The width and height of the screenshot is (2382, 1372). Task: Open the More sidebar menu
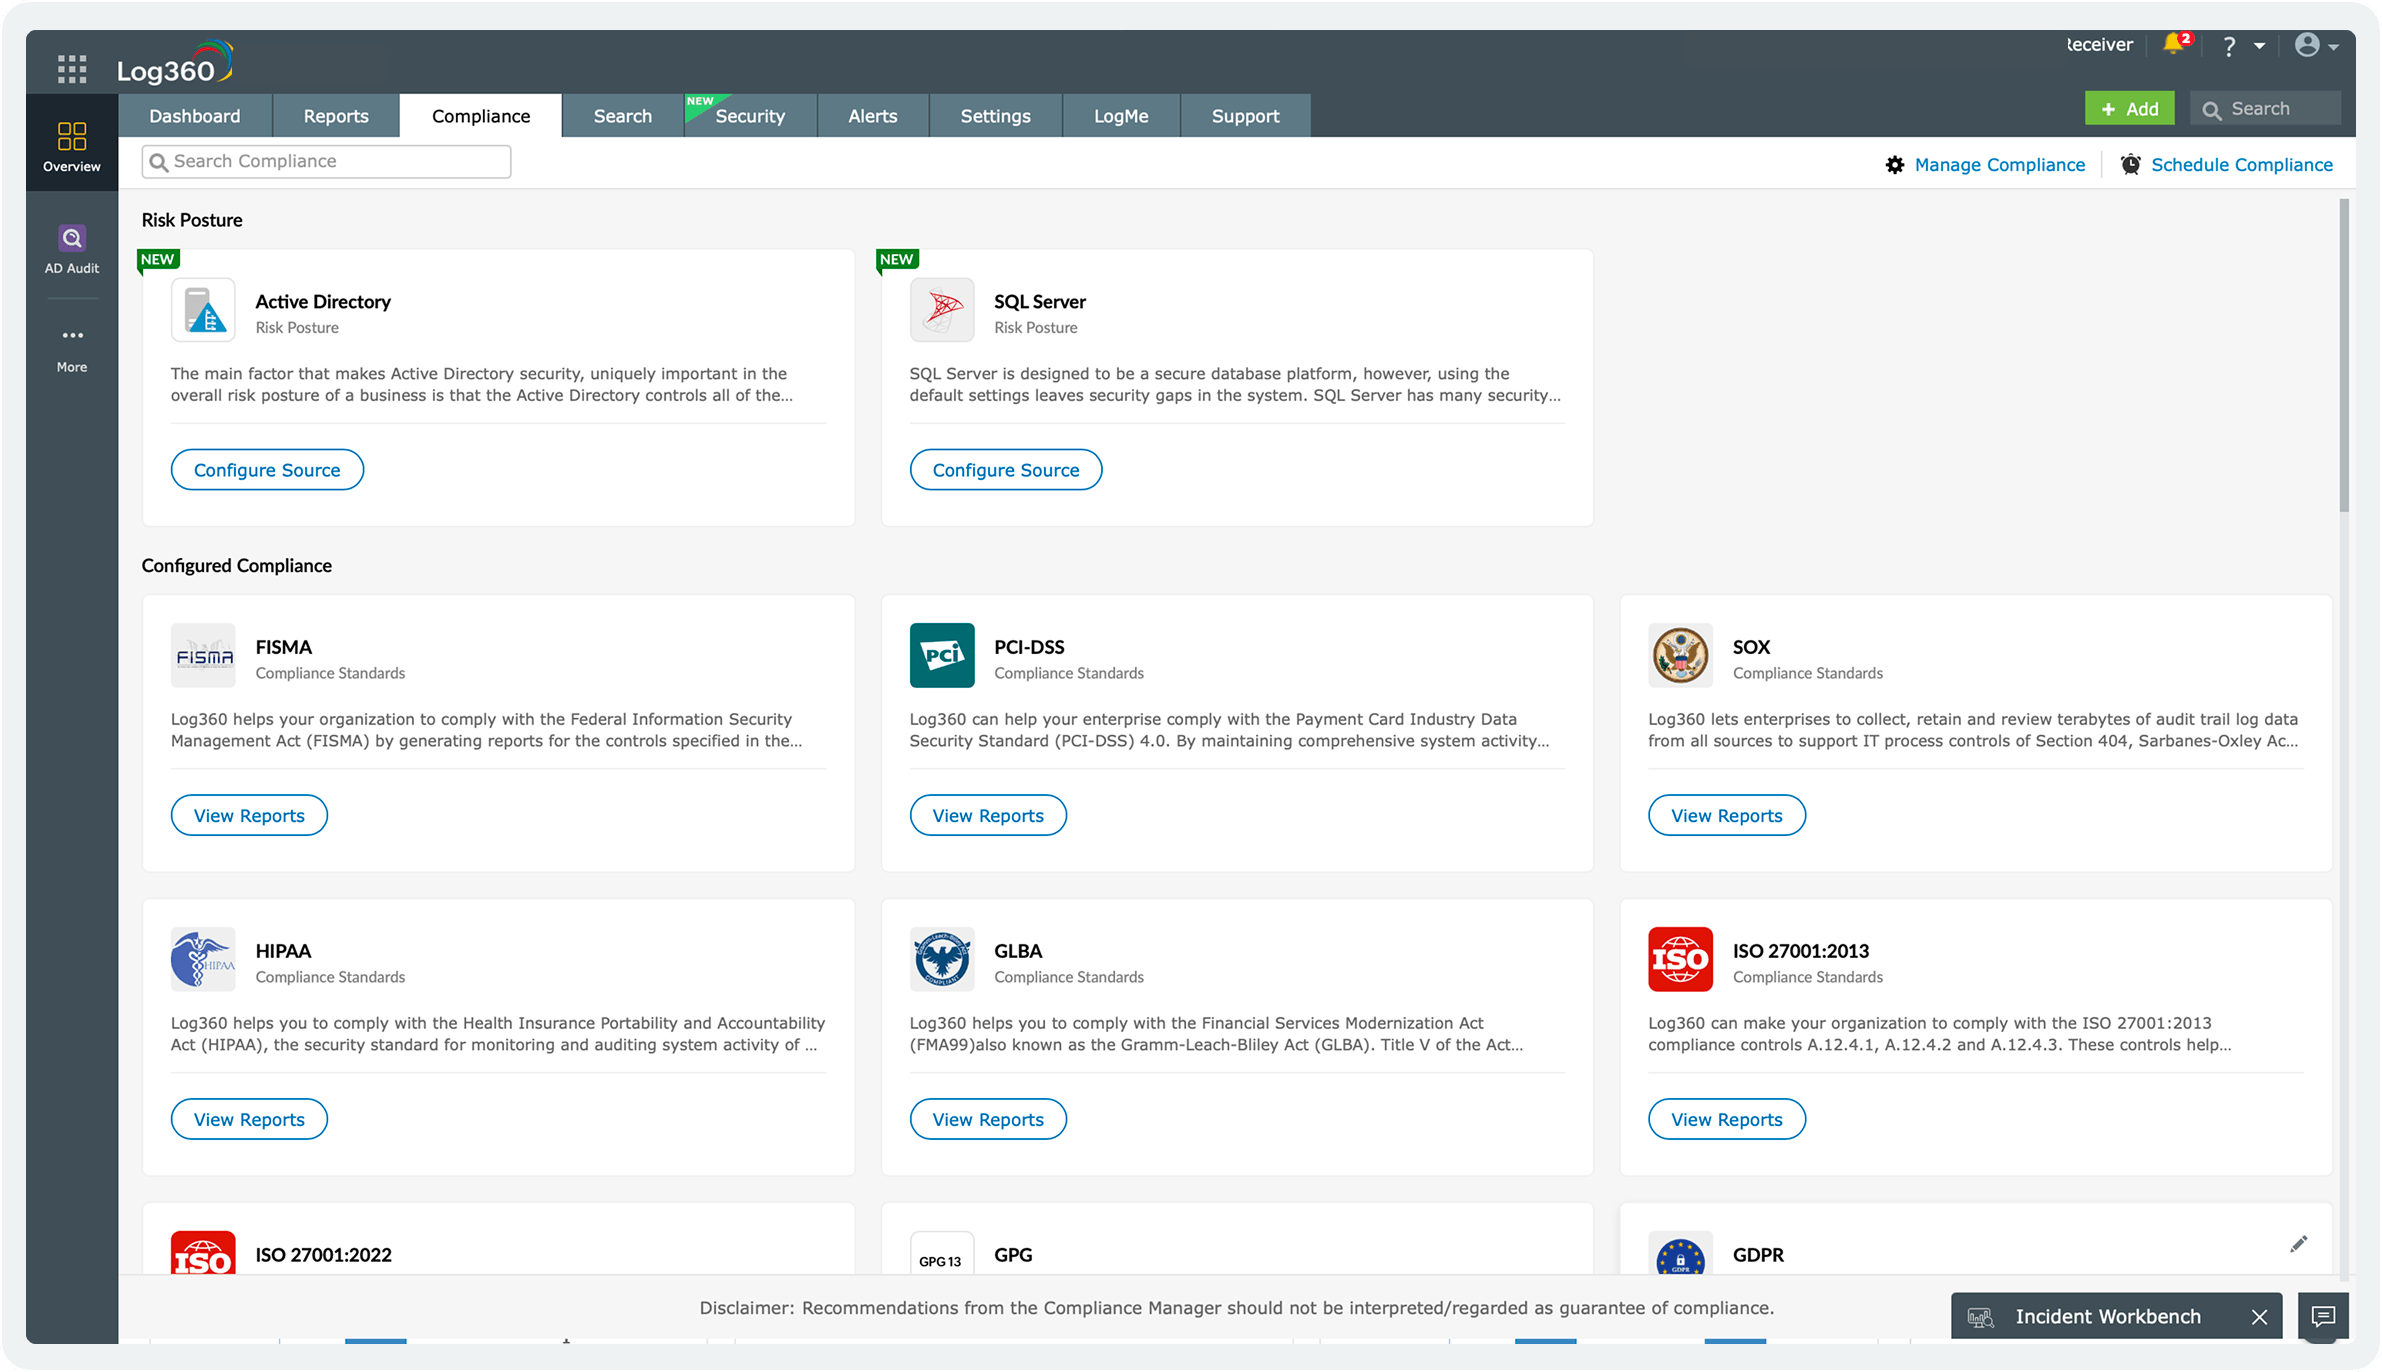point(72,348)
